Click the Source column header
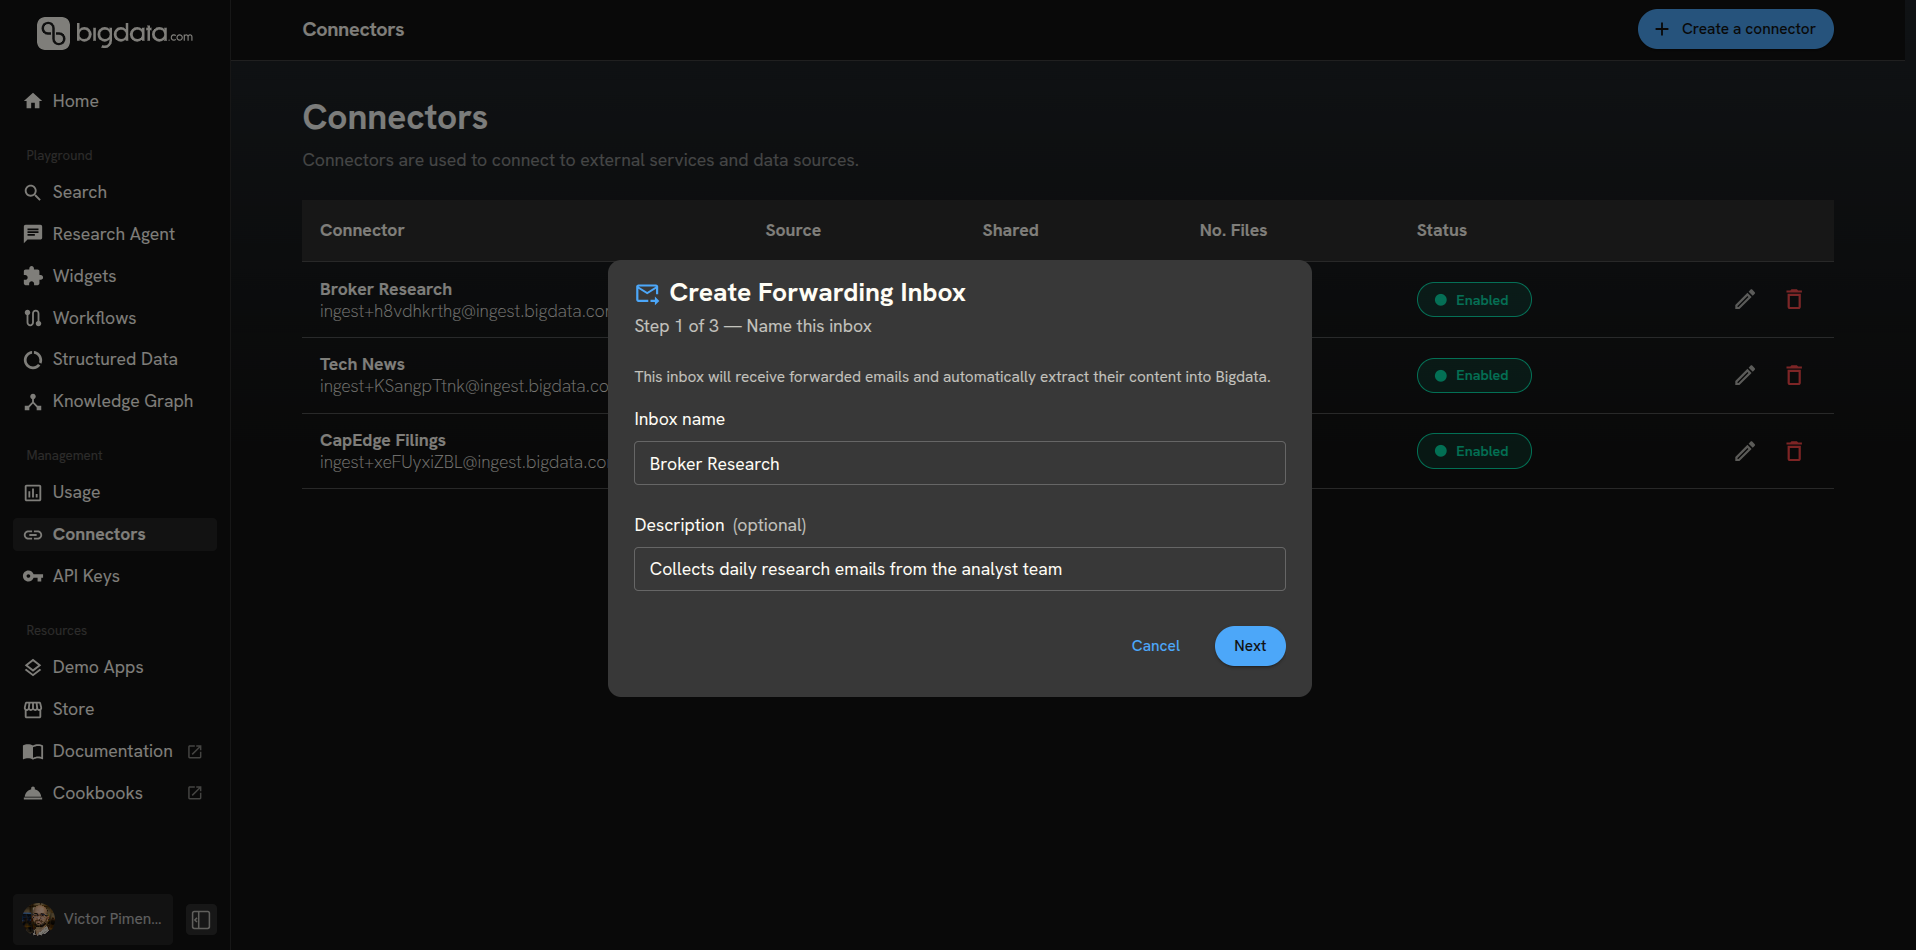The image size is (1916, 950). point(793,230)
